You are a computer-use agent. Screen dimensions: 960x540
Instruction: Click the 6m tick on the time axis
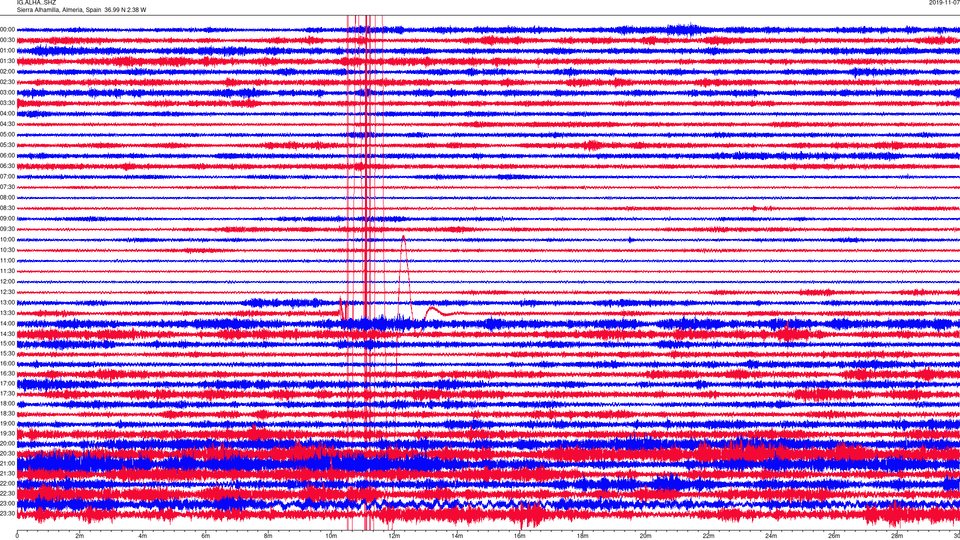tap(206, 536)
